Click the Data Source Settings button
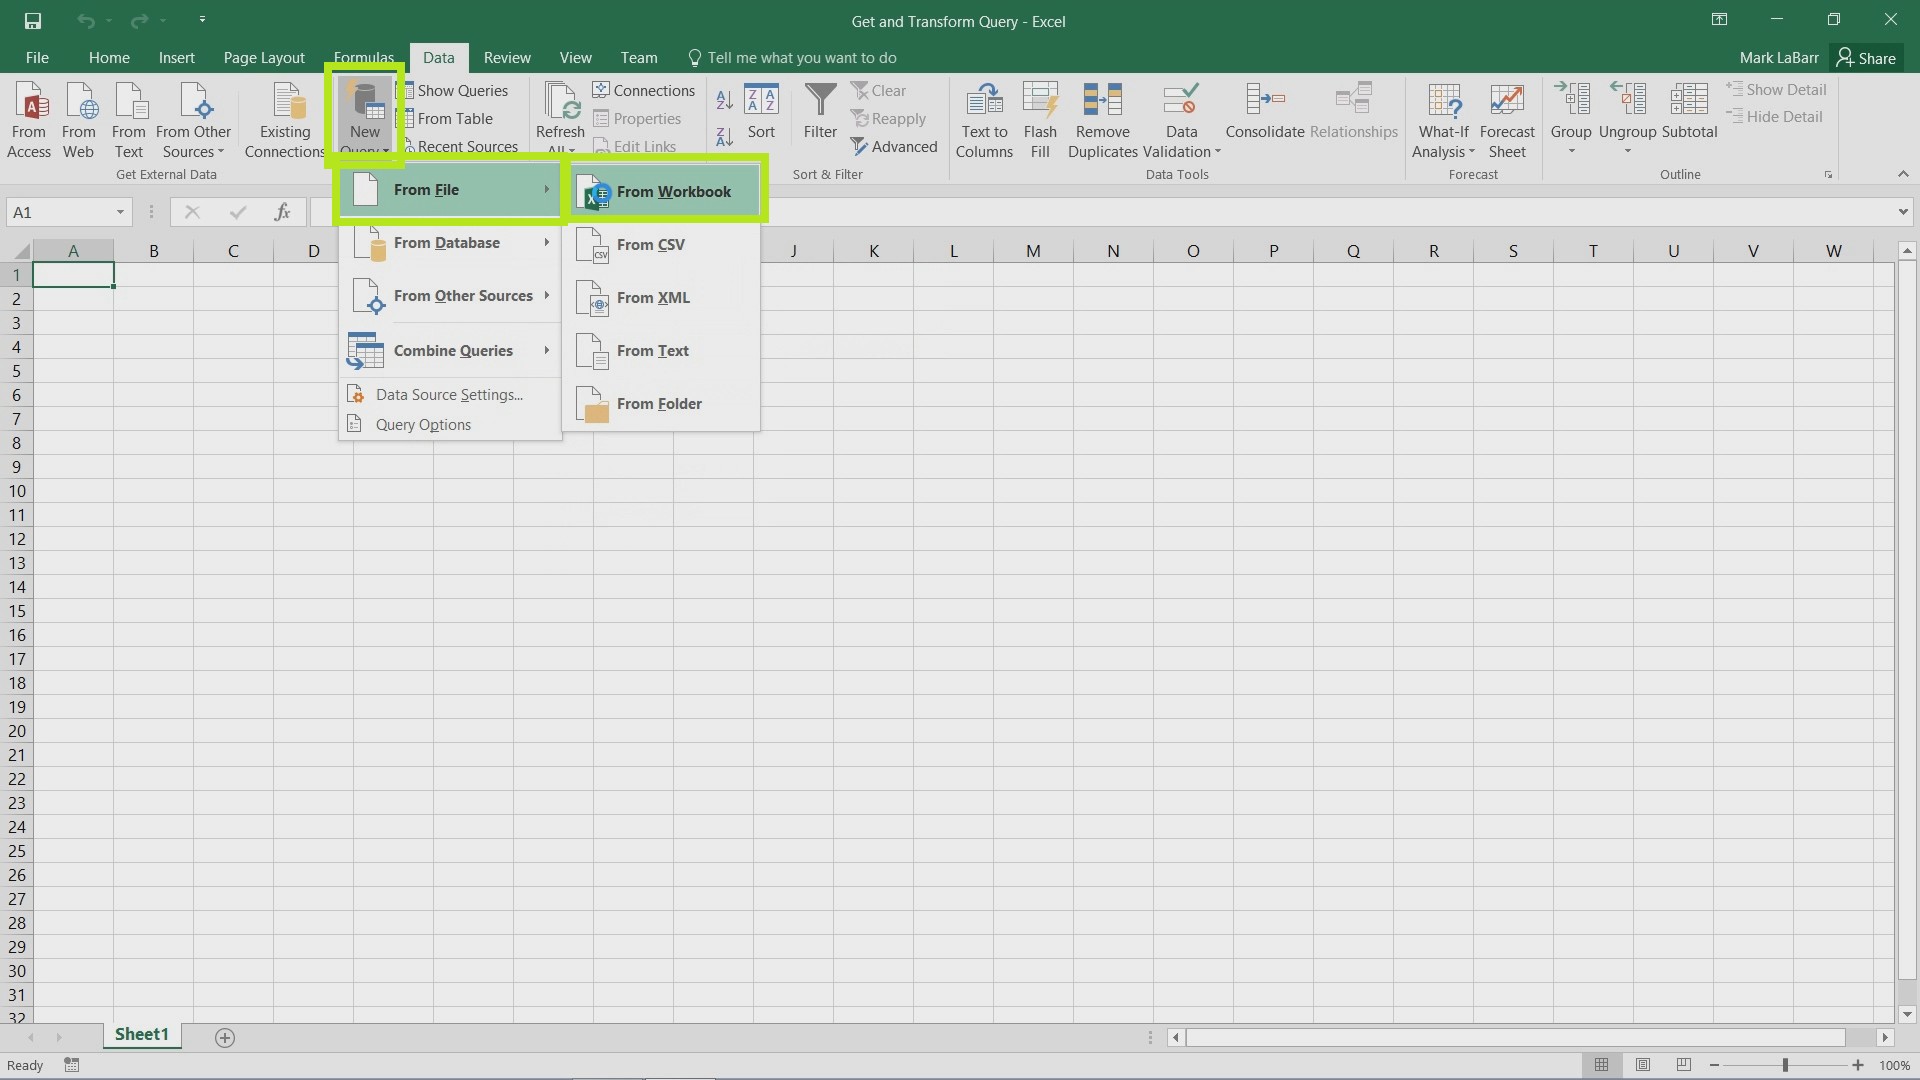1920x1080 pixels. pos(450,393)
